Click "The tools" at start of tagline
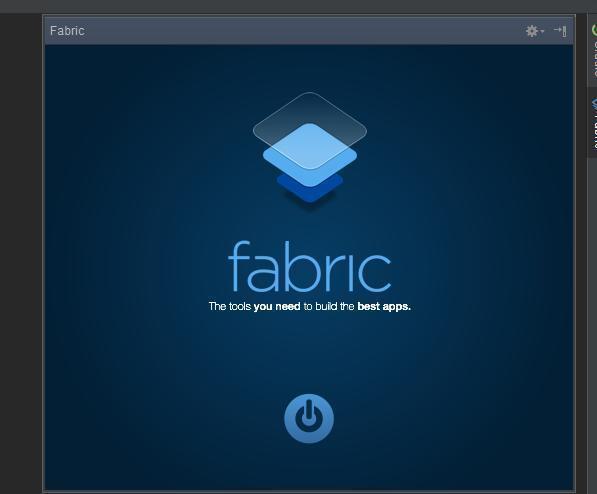 point(230,306)
